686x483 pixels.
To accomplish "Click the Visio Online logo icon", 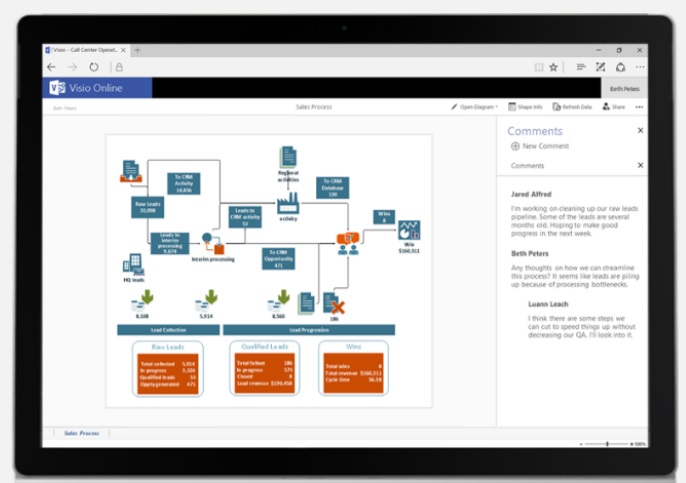I will (x=58, y=88).
